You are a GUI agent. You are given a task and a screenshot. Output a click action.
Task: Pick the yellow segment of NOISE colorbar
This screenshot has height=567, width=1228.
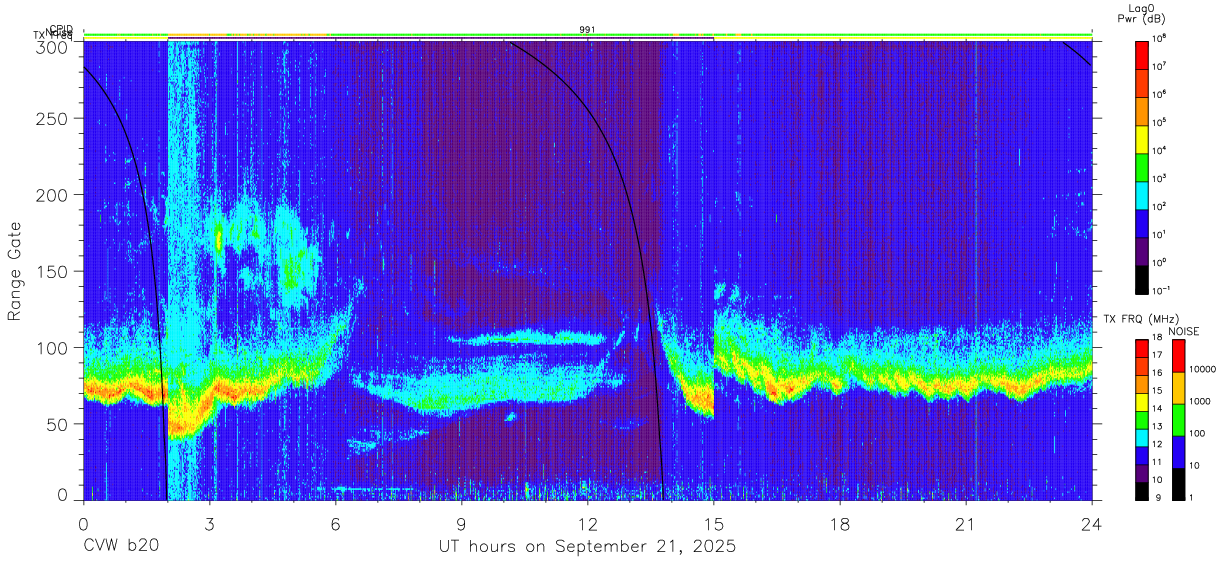click(x=1177, y=388)
